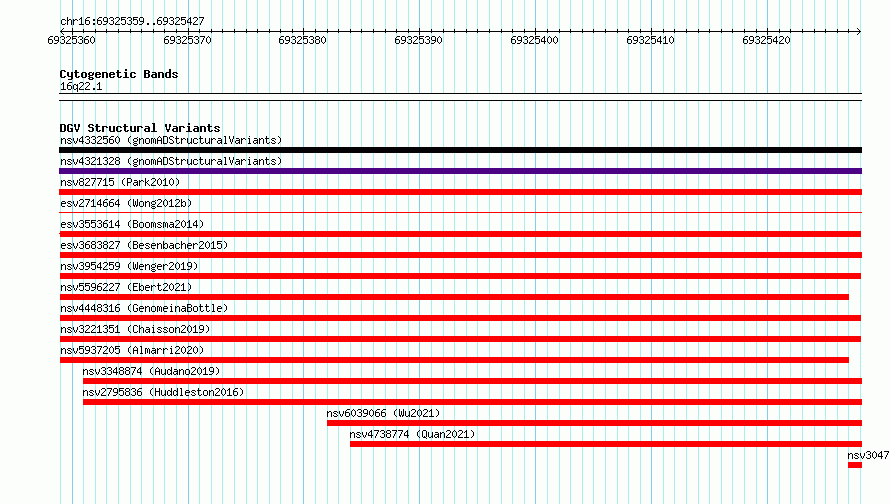Select the purple nsv4321328 variant bar

pos(460,171)
